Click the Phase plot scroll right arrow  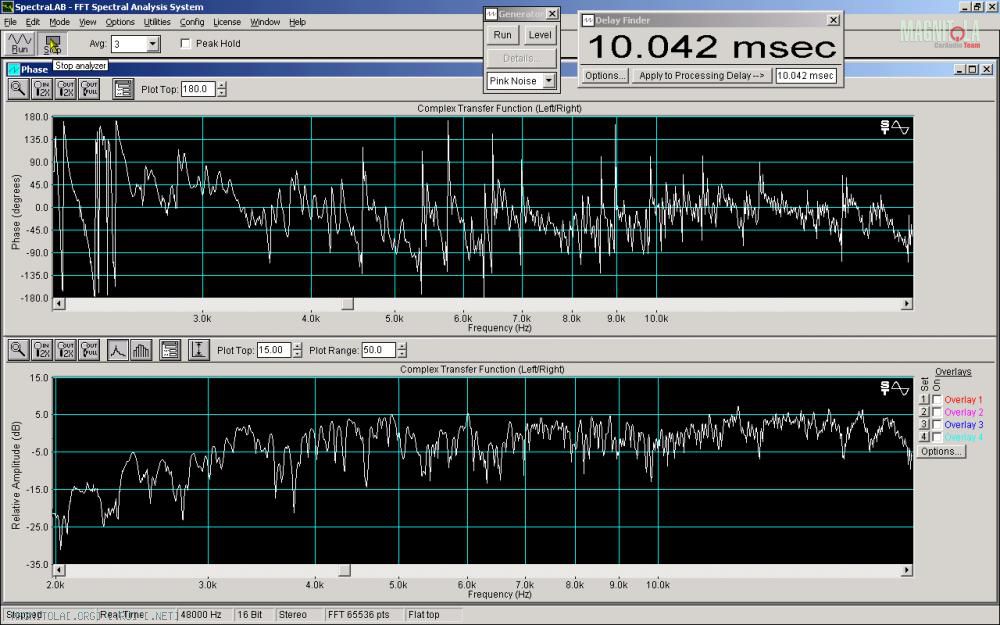coord(906,304)
